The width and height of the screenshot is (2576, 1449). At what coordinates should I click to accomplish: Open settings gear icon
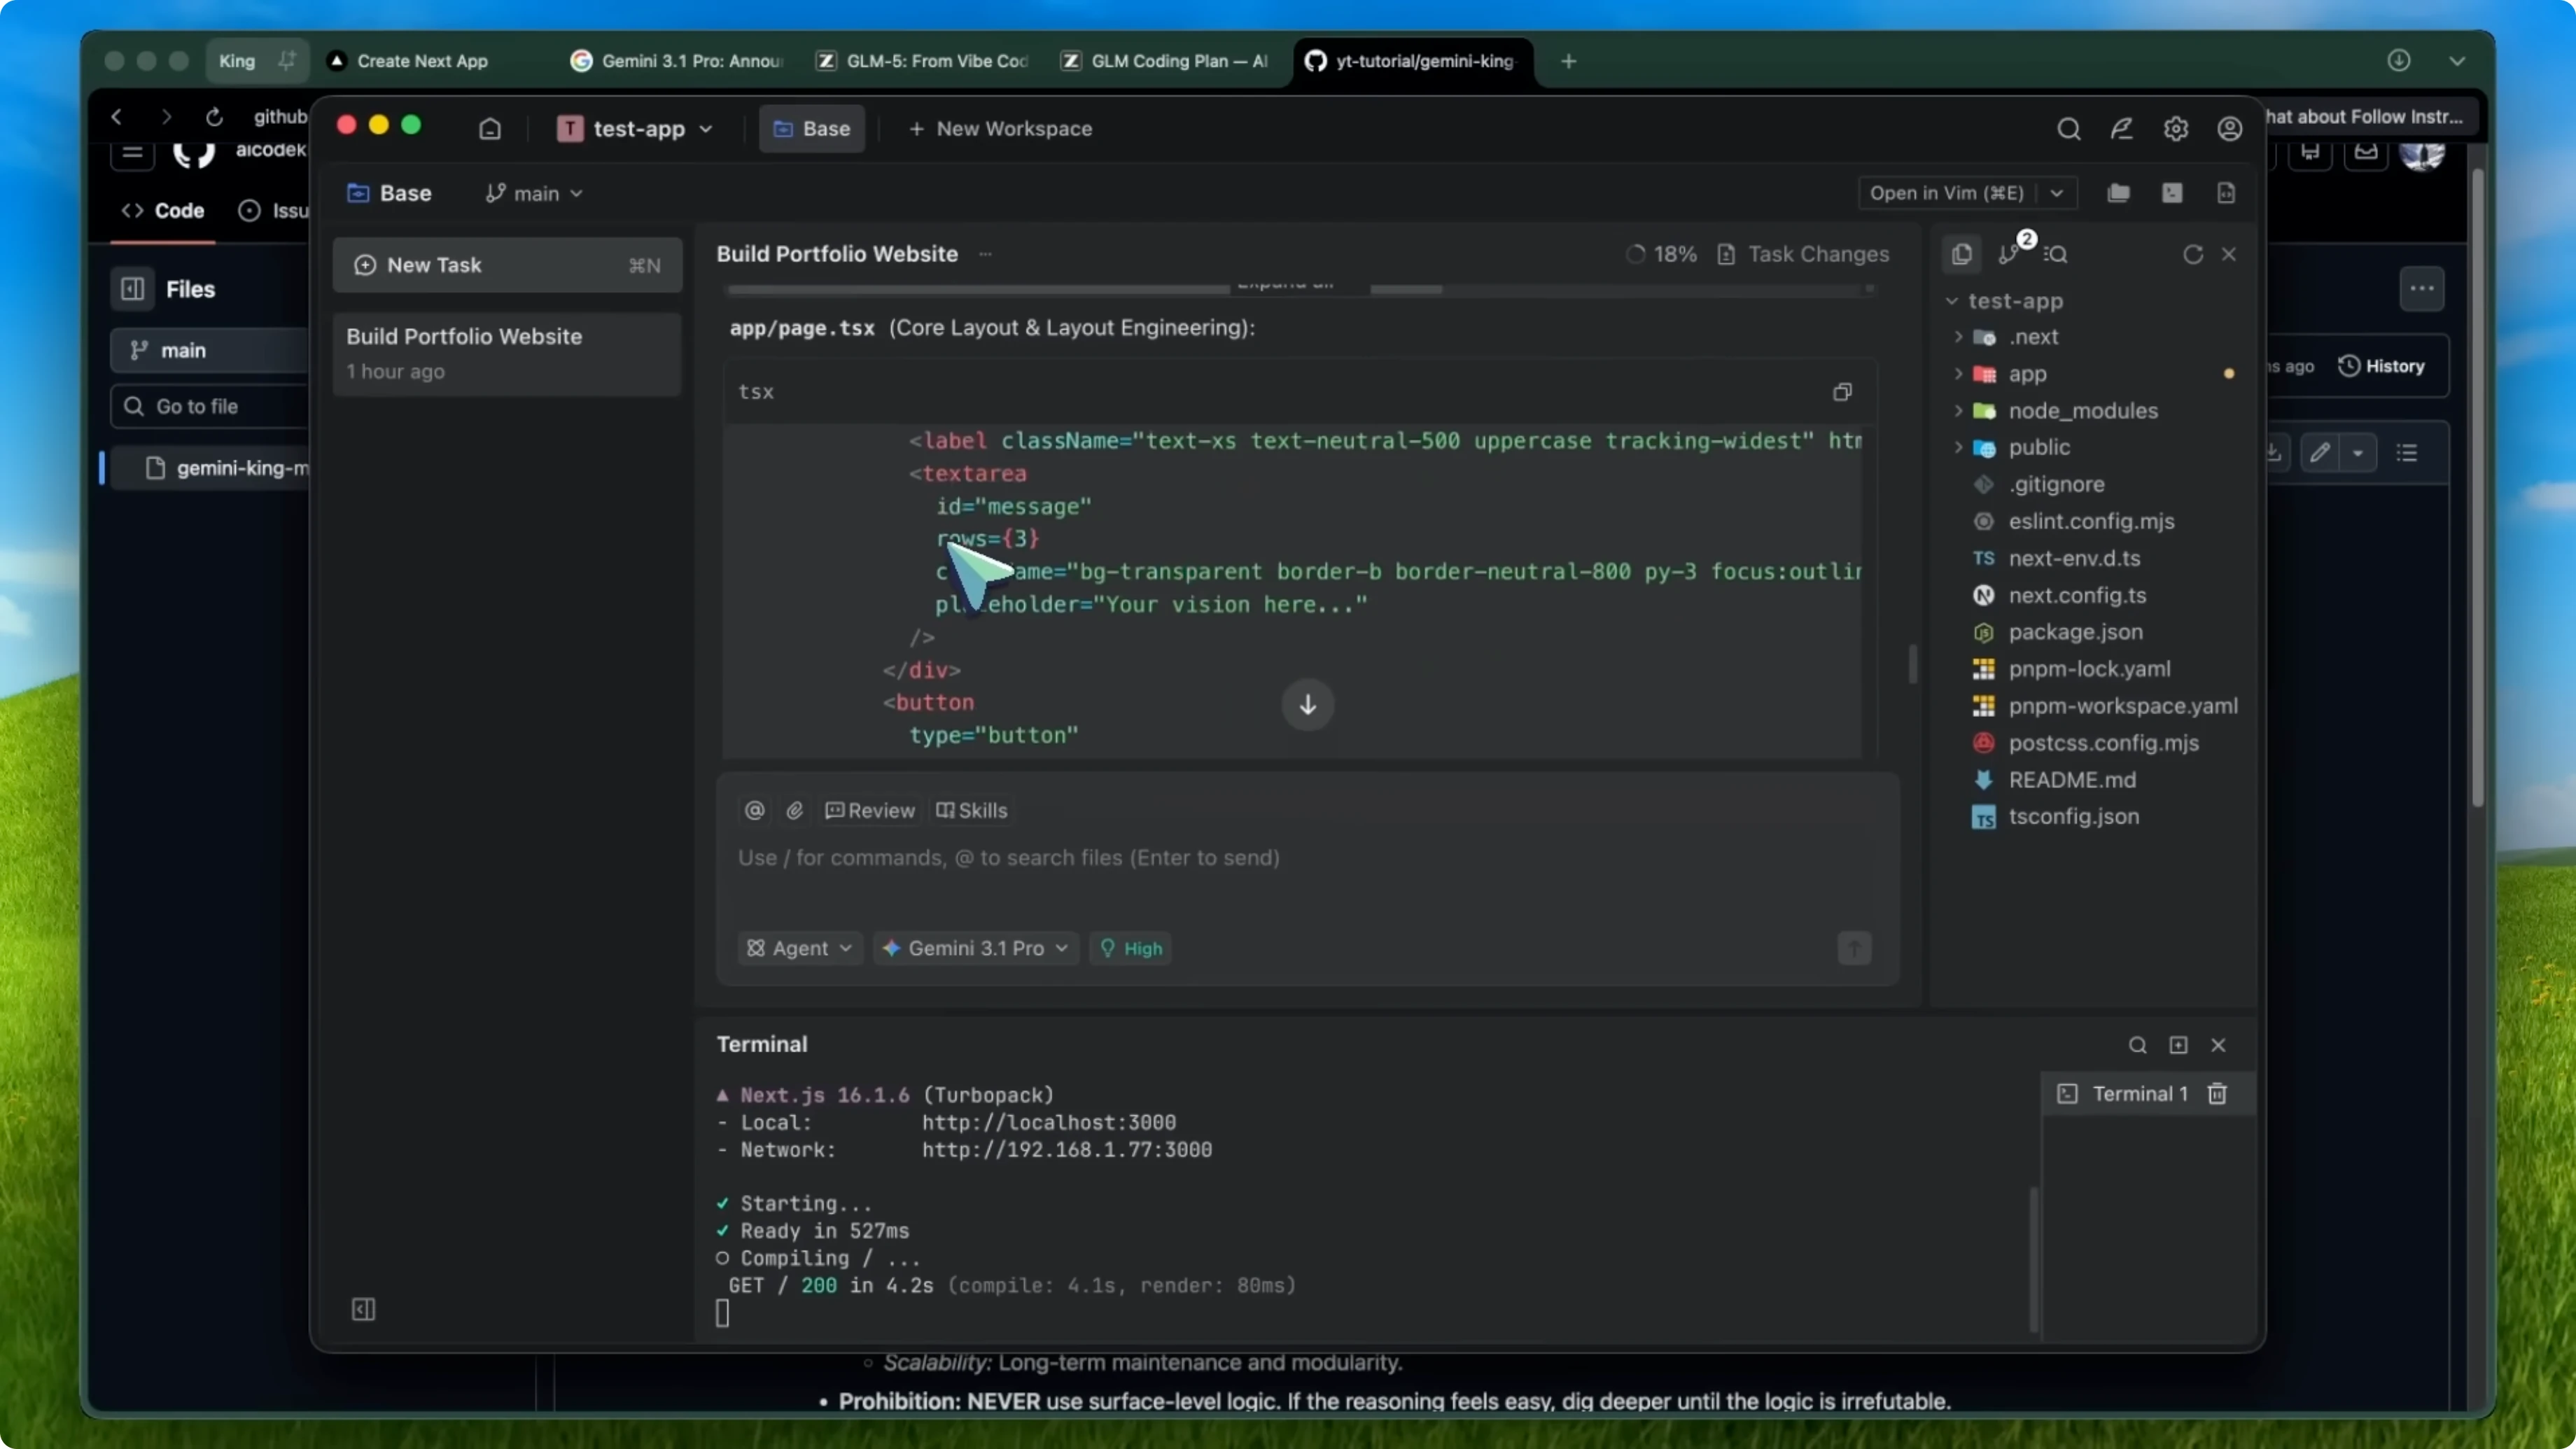point(2175,128)
